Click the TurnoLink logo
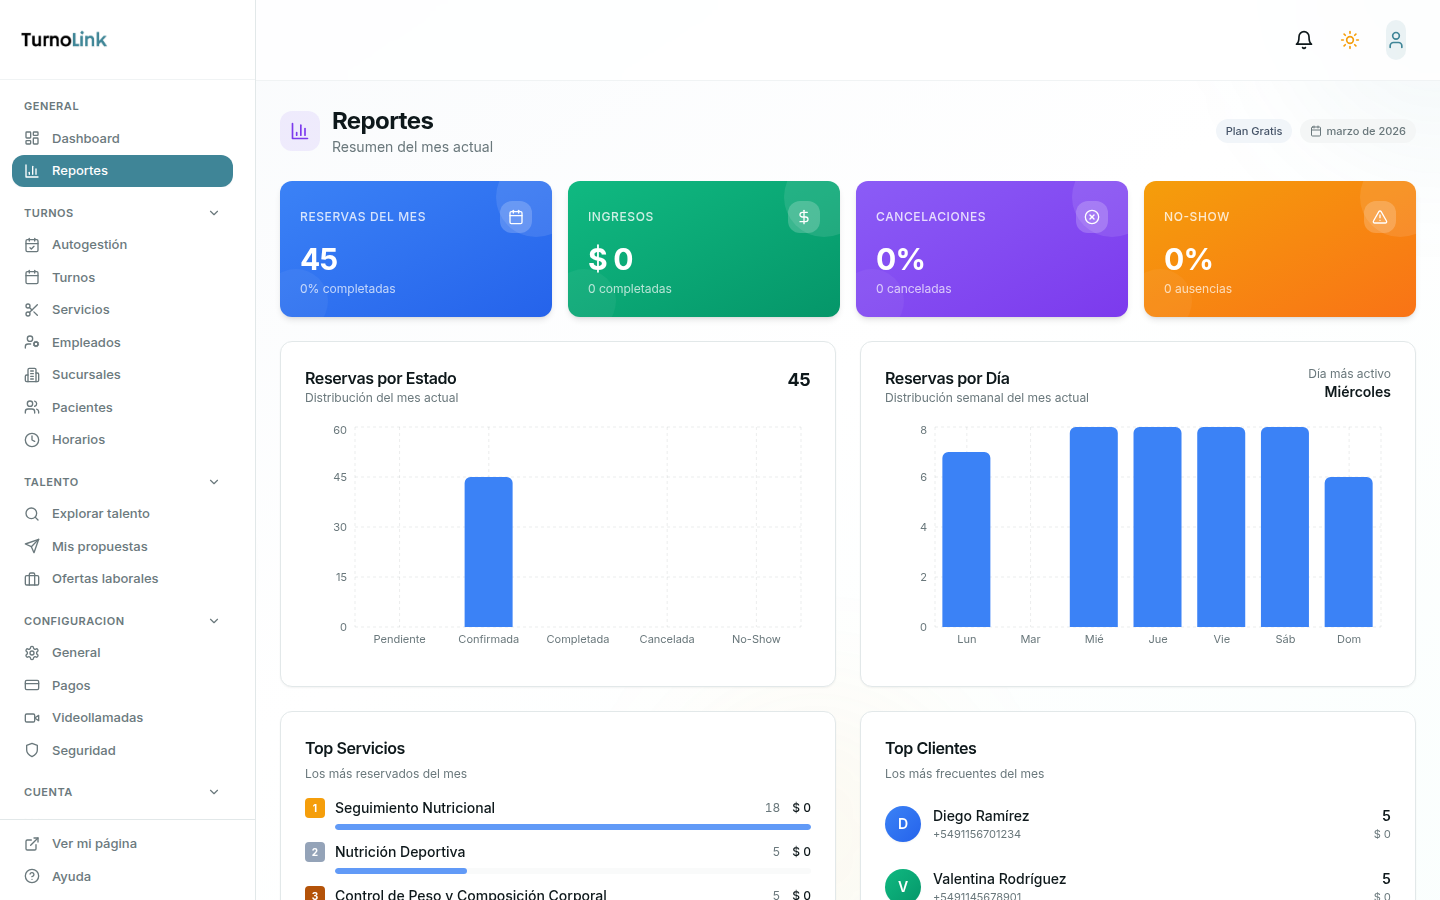 click(64, 40)
